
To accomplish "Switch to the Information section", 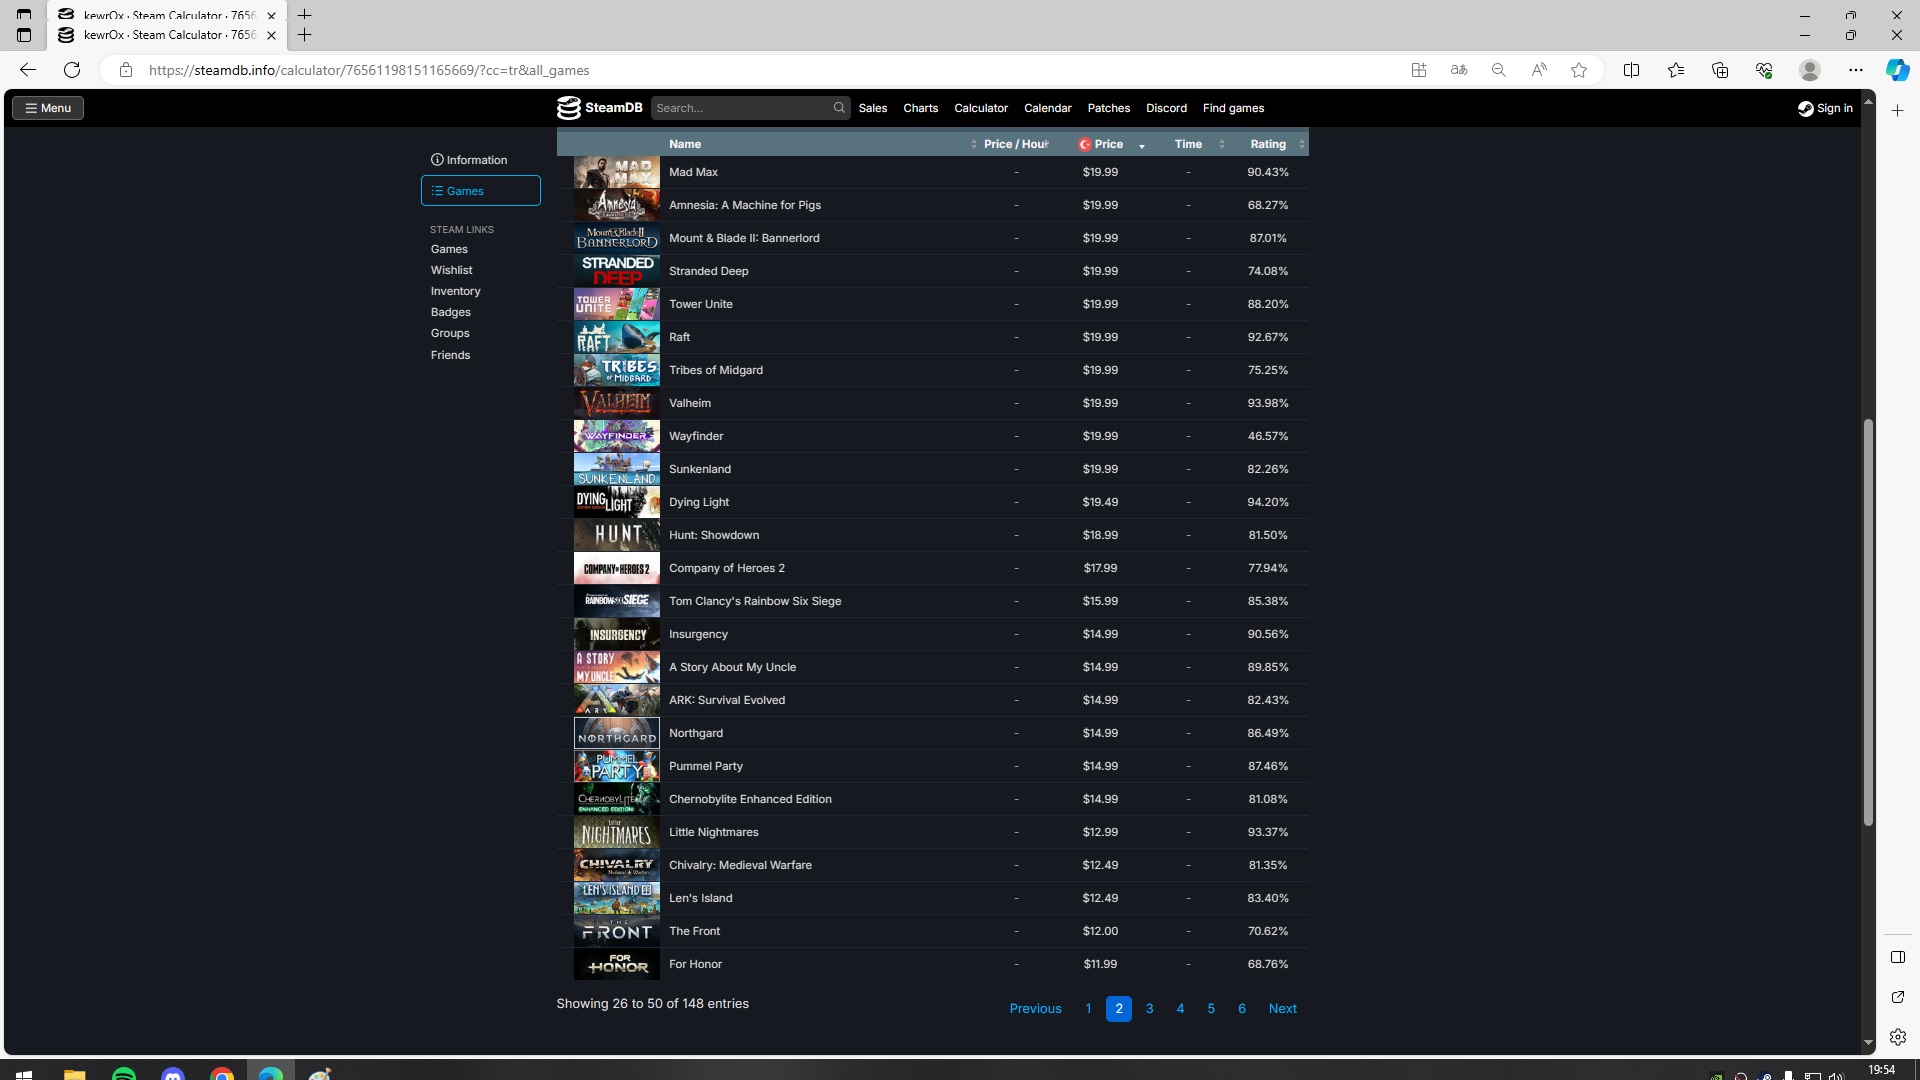I will (469, 160).
